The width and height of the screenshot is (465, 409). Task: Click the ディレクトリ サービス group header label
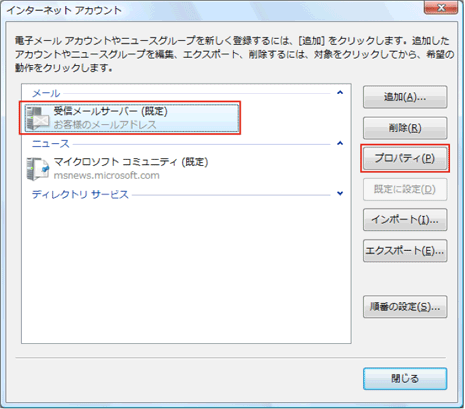(x=80, y=194)
